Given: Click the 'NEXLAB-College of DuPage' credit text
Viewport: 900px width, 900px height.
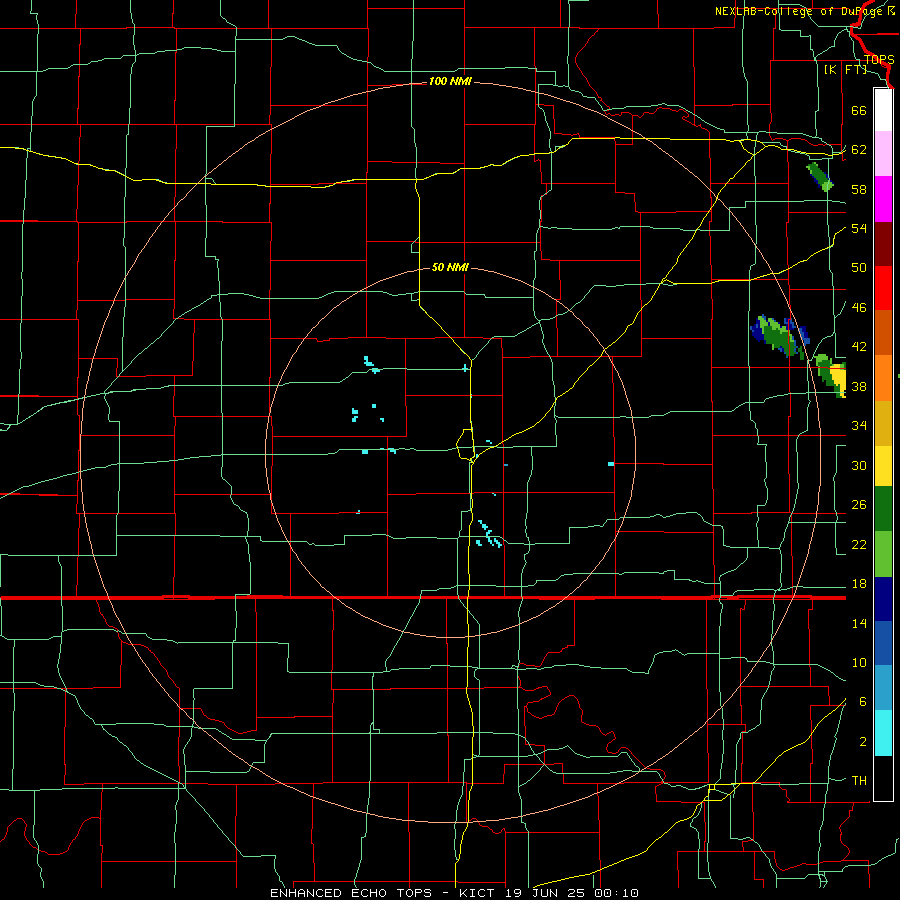Looking at the screenshot, I should [800, 11].
